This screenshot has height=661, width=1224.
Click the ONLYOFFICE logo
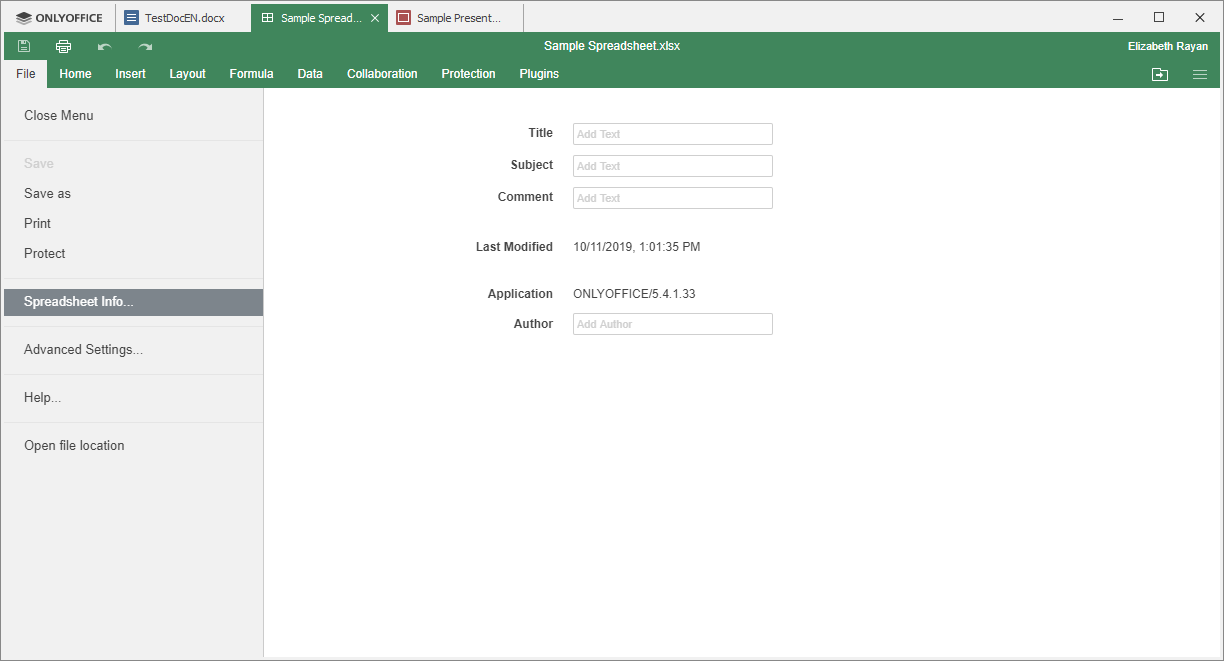tap(57, 17)
